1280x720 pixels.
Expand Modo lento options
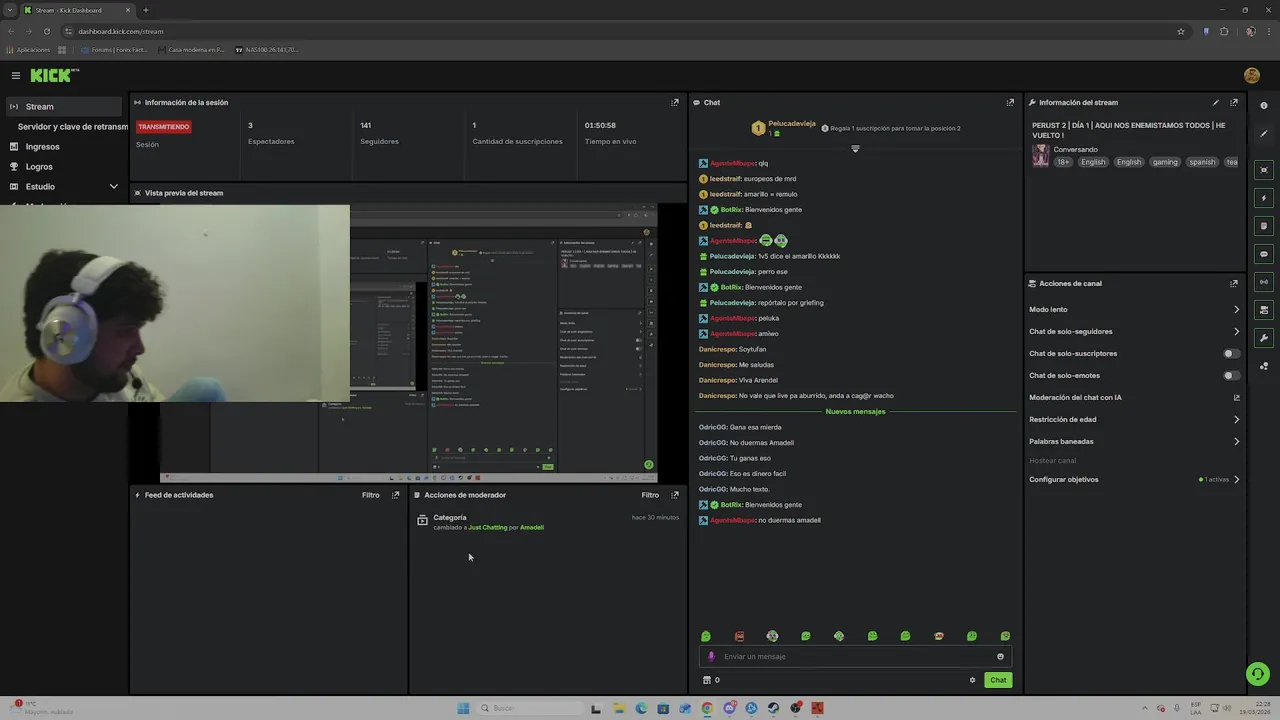click(1236, 309)
